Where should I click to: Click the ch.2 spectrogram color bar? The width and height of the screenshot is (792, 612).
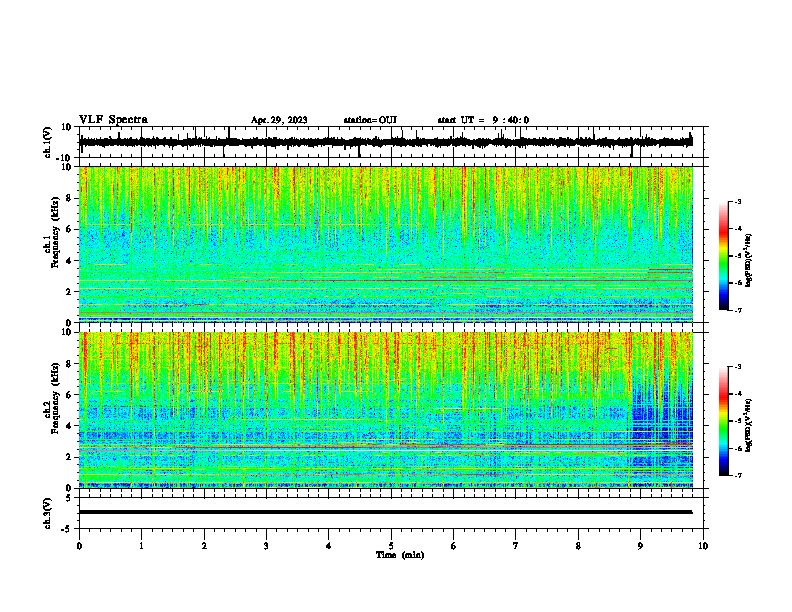click(724, 421)
